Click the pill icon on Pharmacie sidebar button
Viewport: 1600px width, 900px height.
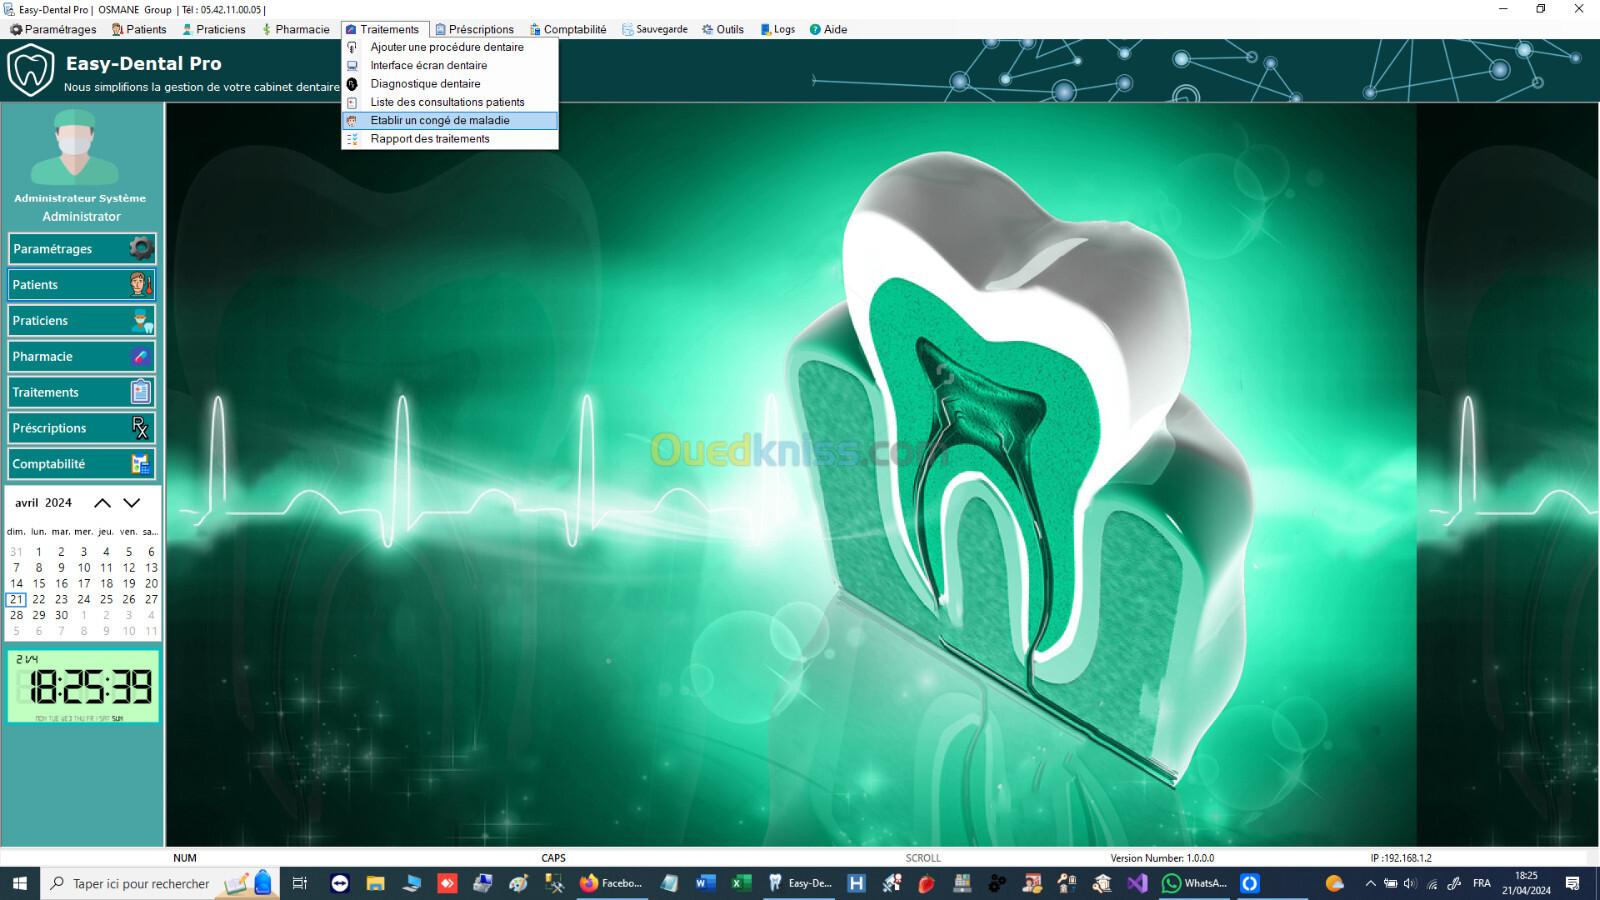coord(141,356)
